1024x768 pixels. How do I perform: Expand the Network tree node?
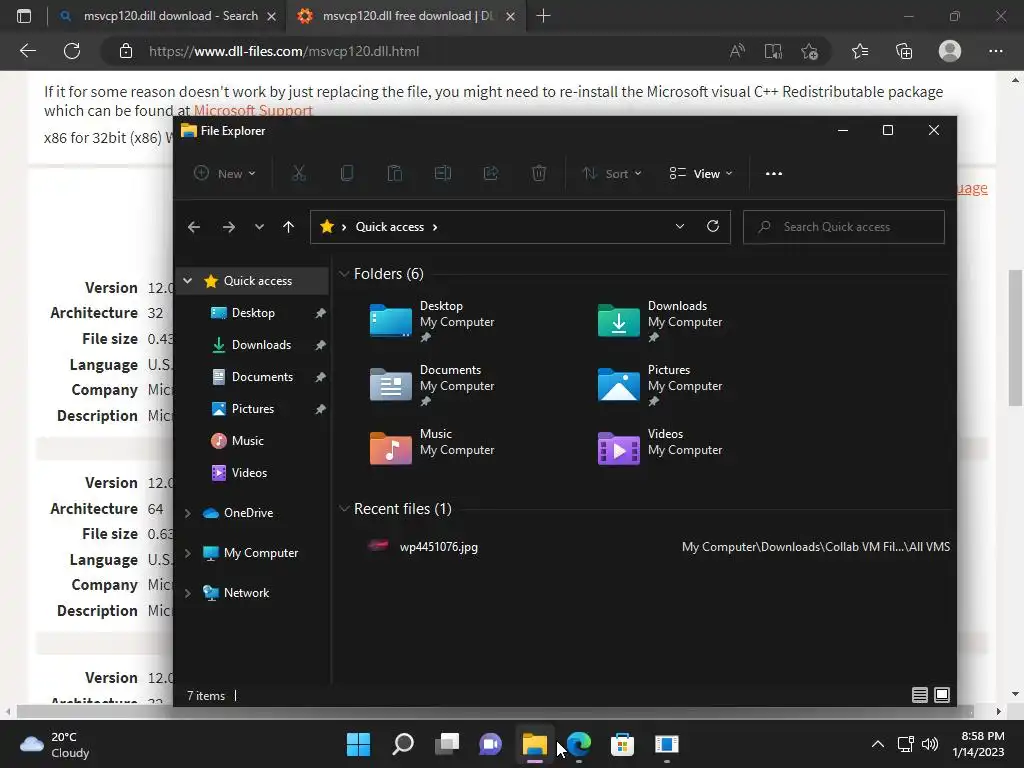point(187,593)
